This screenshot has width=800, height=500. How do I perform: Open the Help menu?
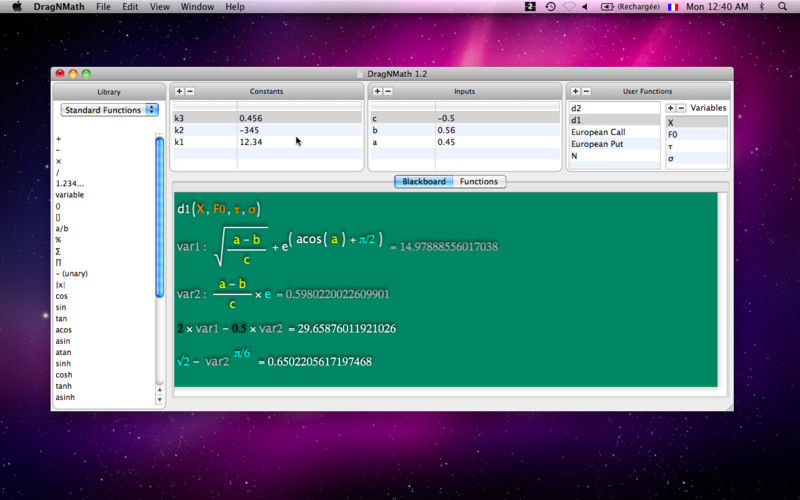click(235, 7)
